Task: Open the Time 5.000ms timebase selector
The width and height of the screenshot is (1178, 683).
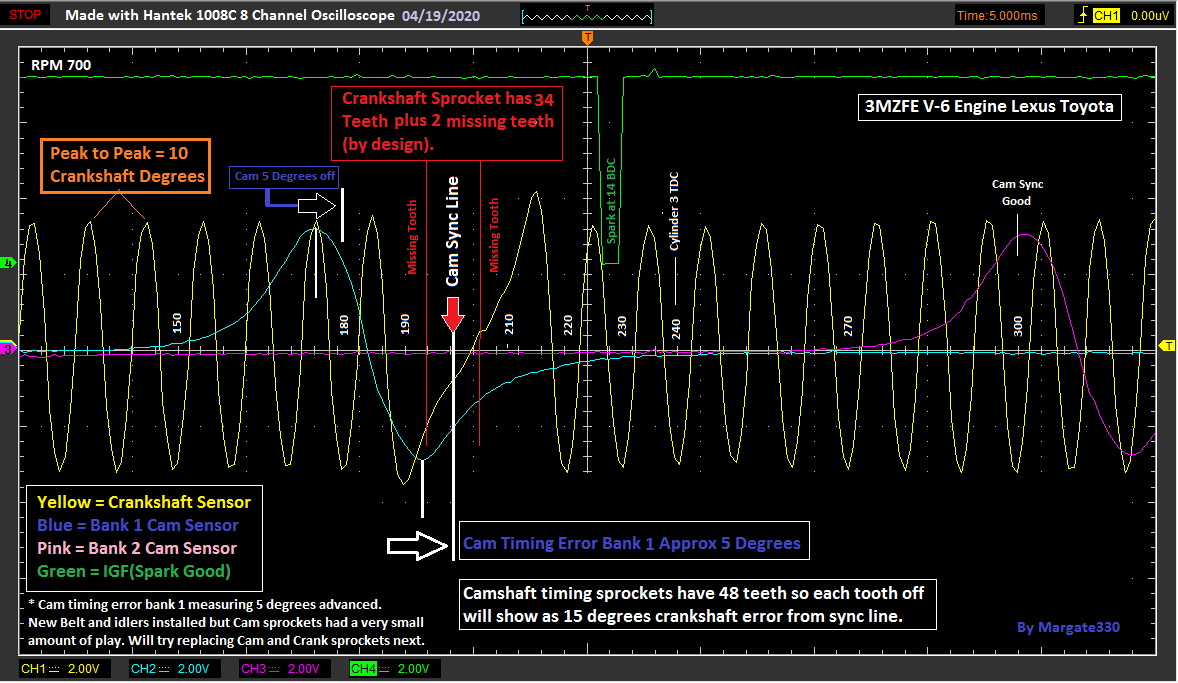Action: [998, 15]
